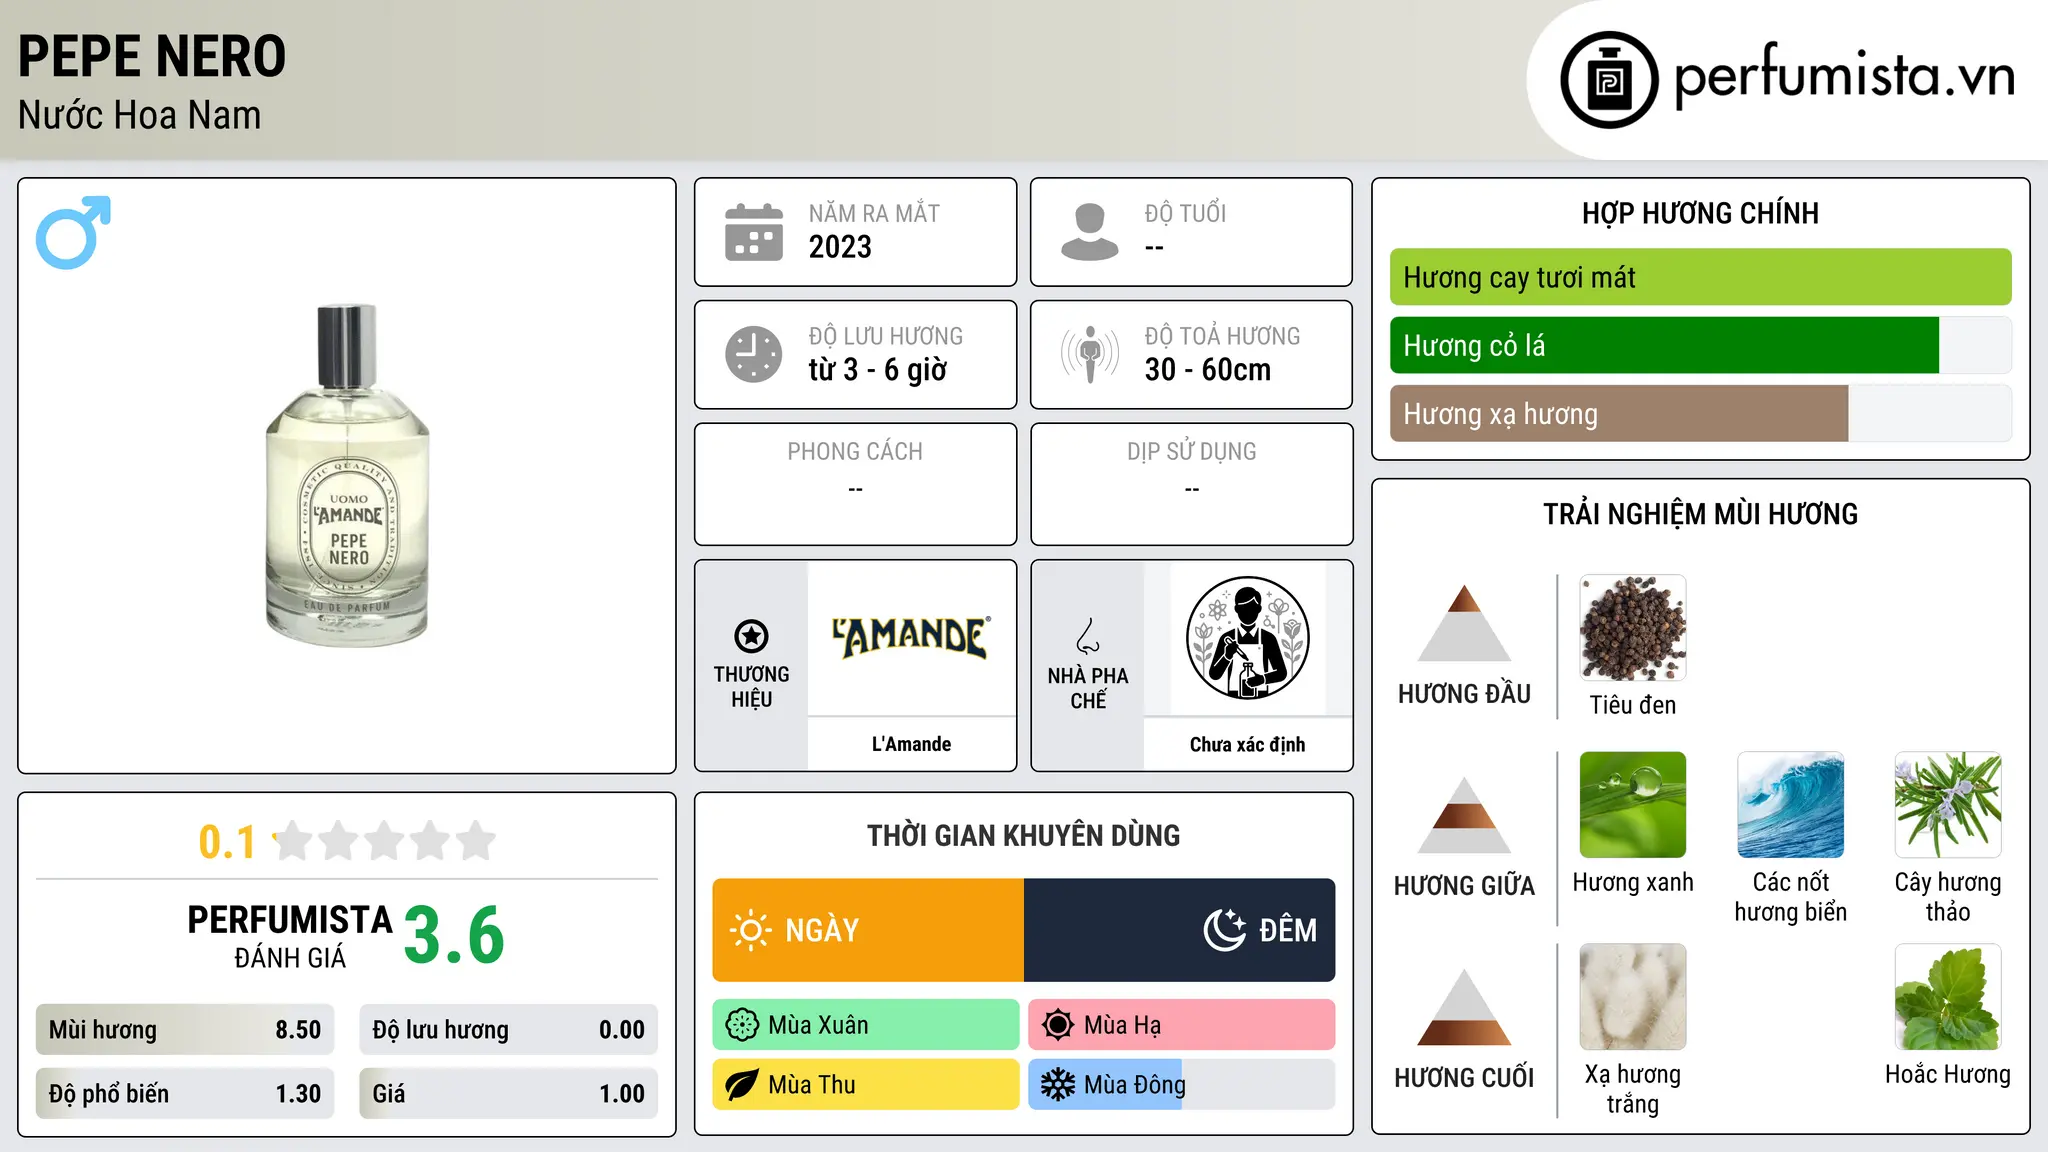
Task: Click the nose icon above Nhà pha chế
Action: [1088, 636]
